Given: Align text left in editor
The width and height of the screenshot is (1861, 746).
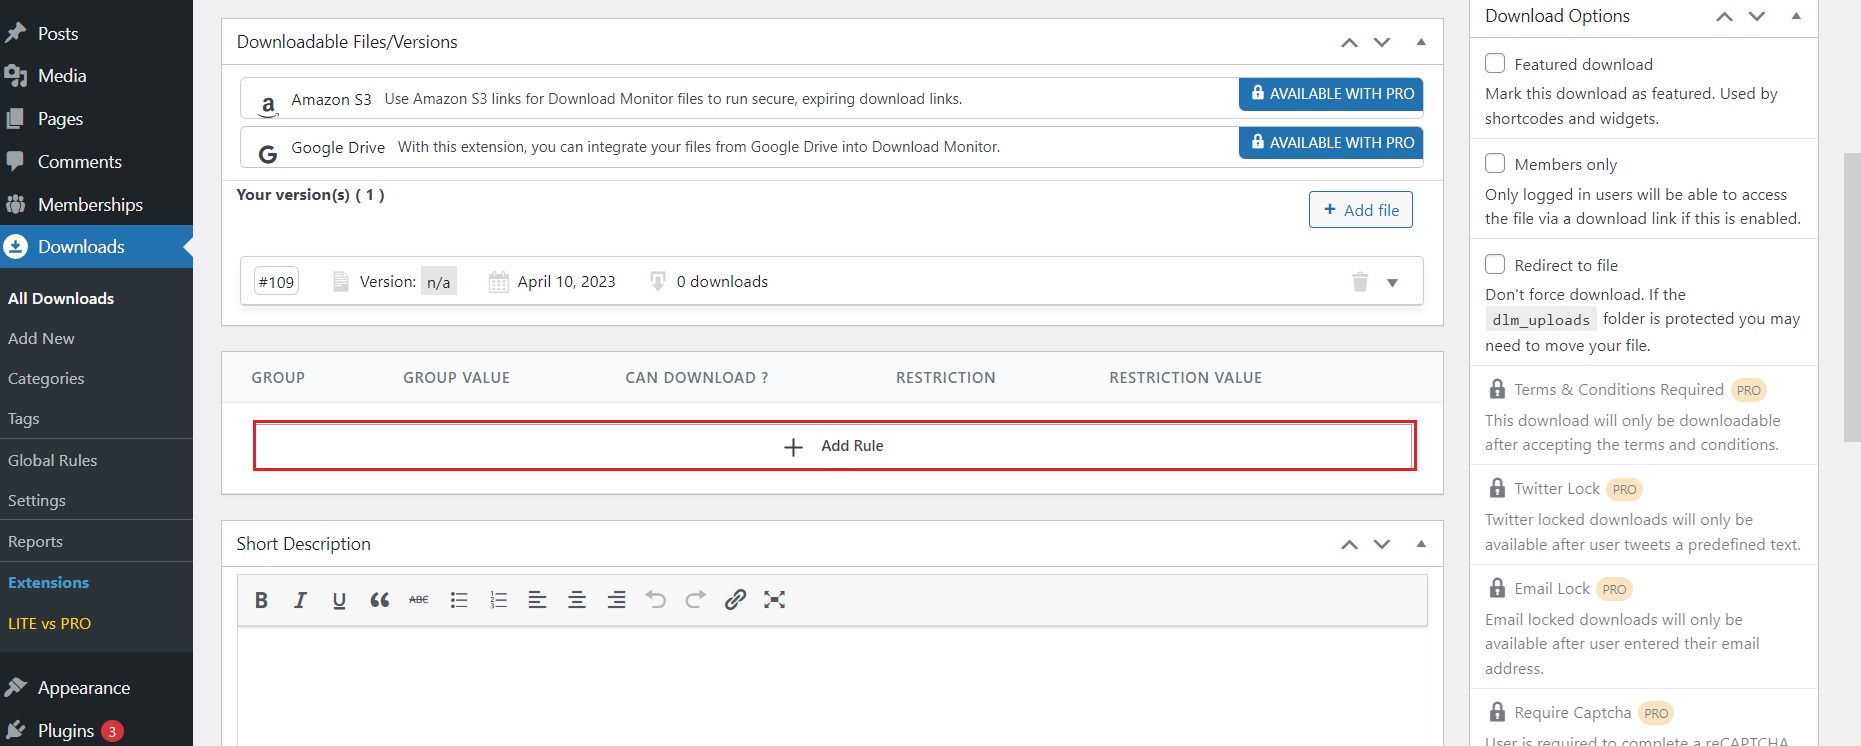Looking at the screenshot, I should point(537,600).
